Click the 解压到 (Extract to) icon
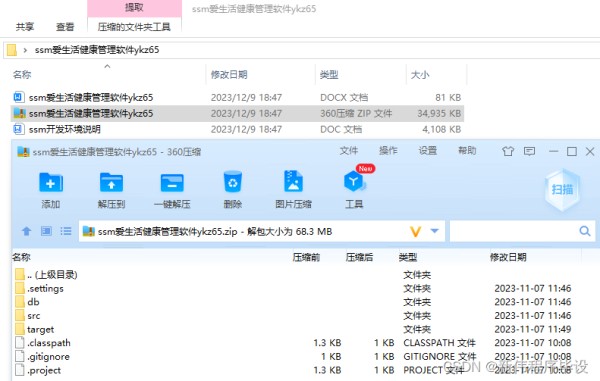600x381 pixels. (111, 182)
